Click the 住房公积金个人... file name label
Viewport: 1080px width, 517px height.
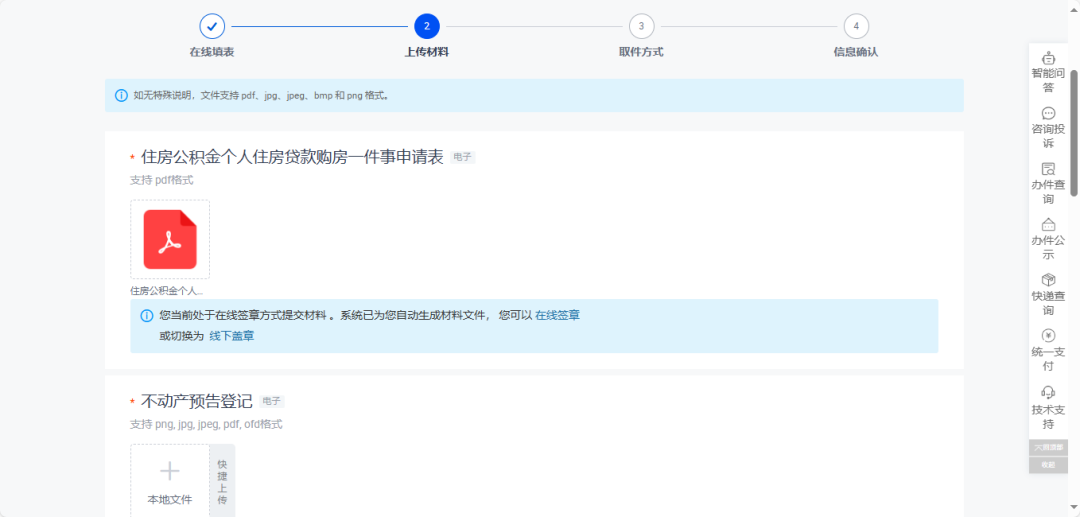coord(166,290)
